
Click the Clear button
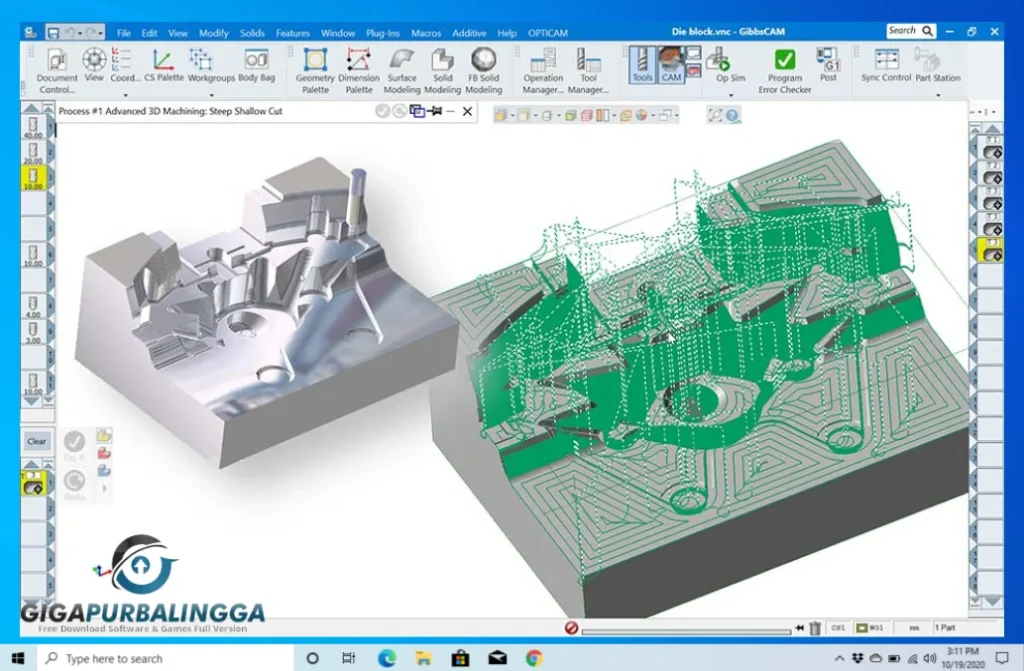click(x=37, y=441)
